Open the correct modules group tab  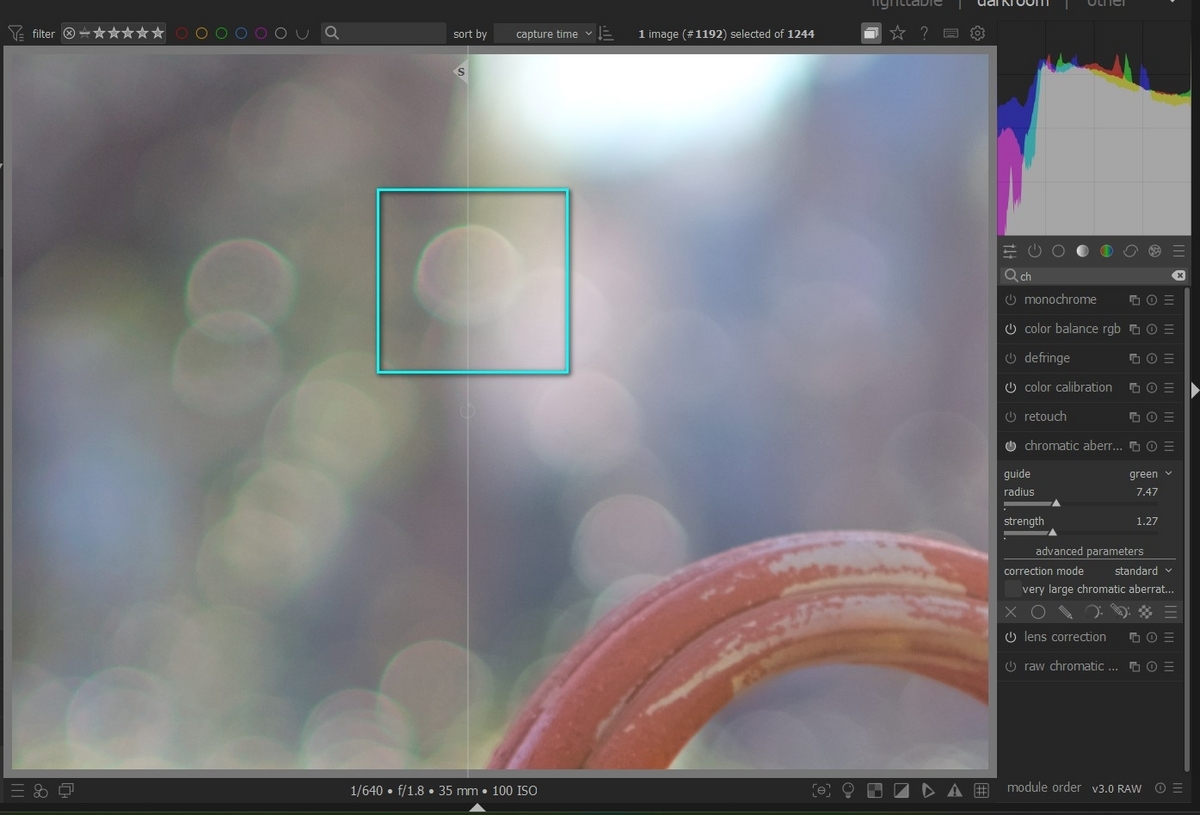point(1131,251)
